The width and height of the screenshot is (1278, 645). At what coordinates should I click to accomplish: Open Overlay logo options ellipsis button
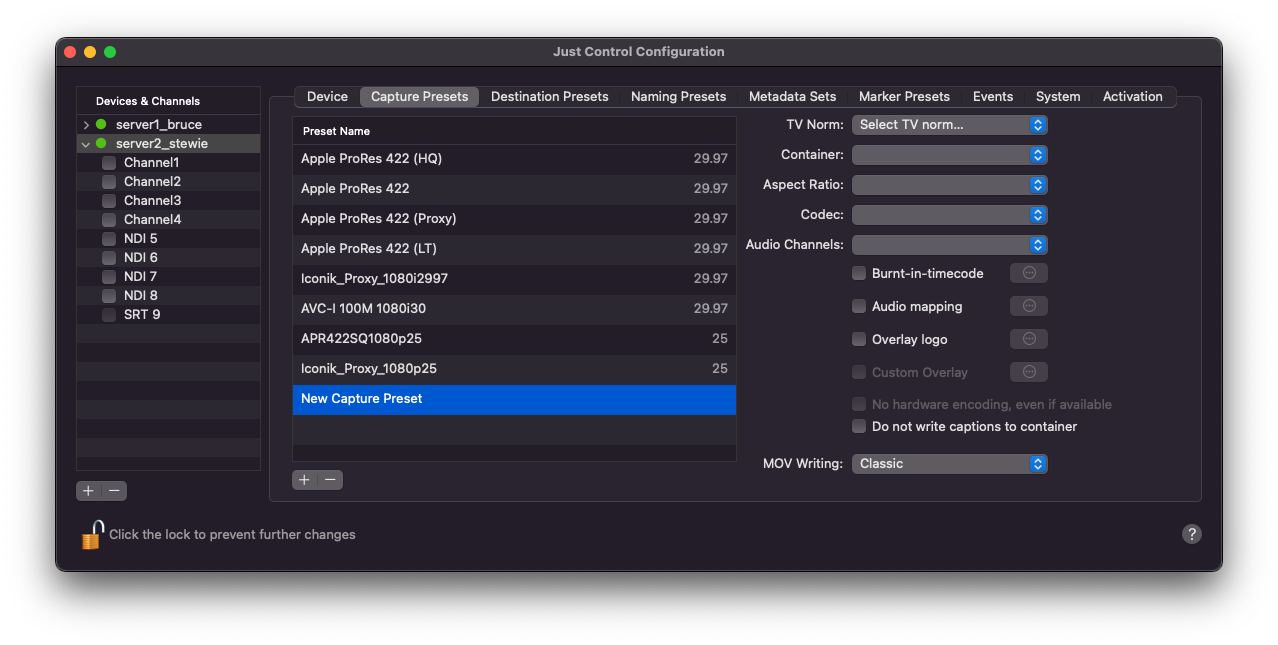tap(1029, 339)
